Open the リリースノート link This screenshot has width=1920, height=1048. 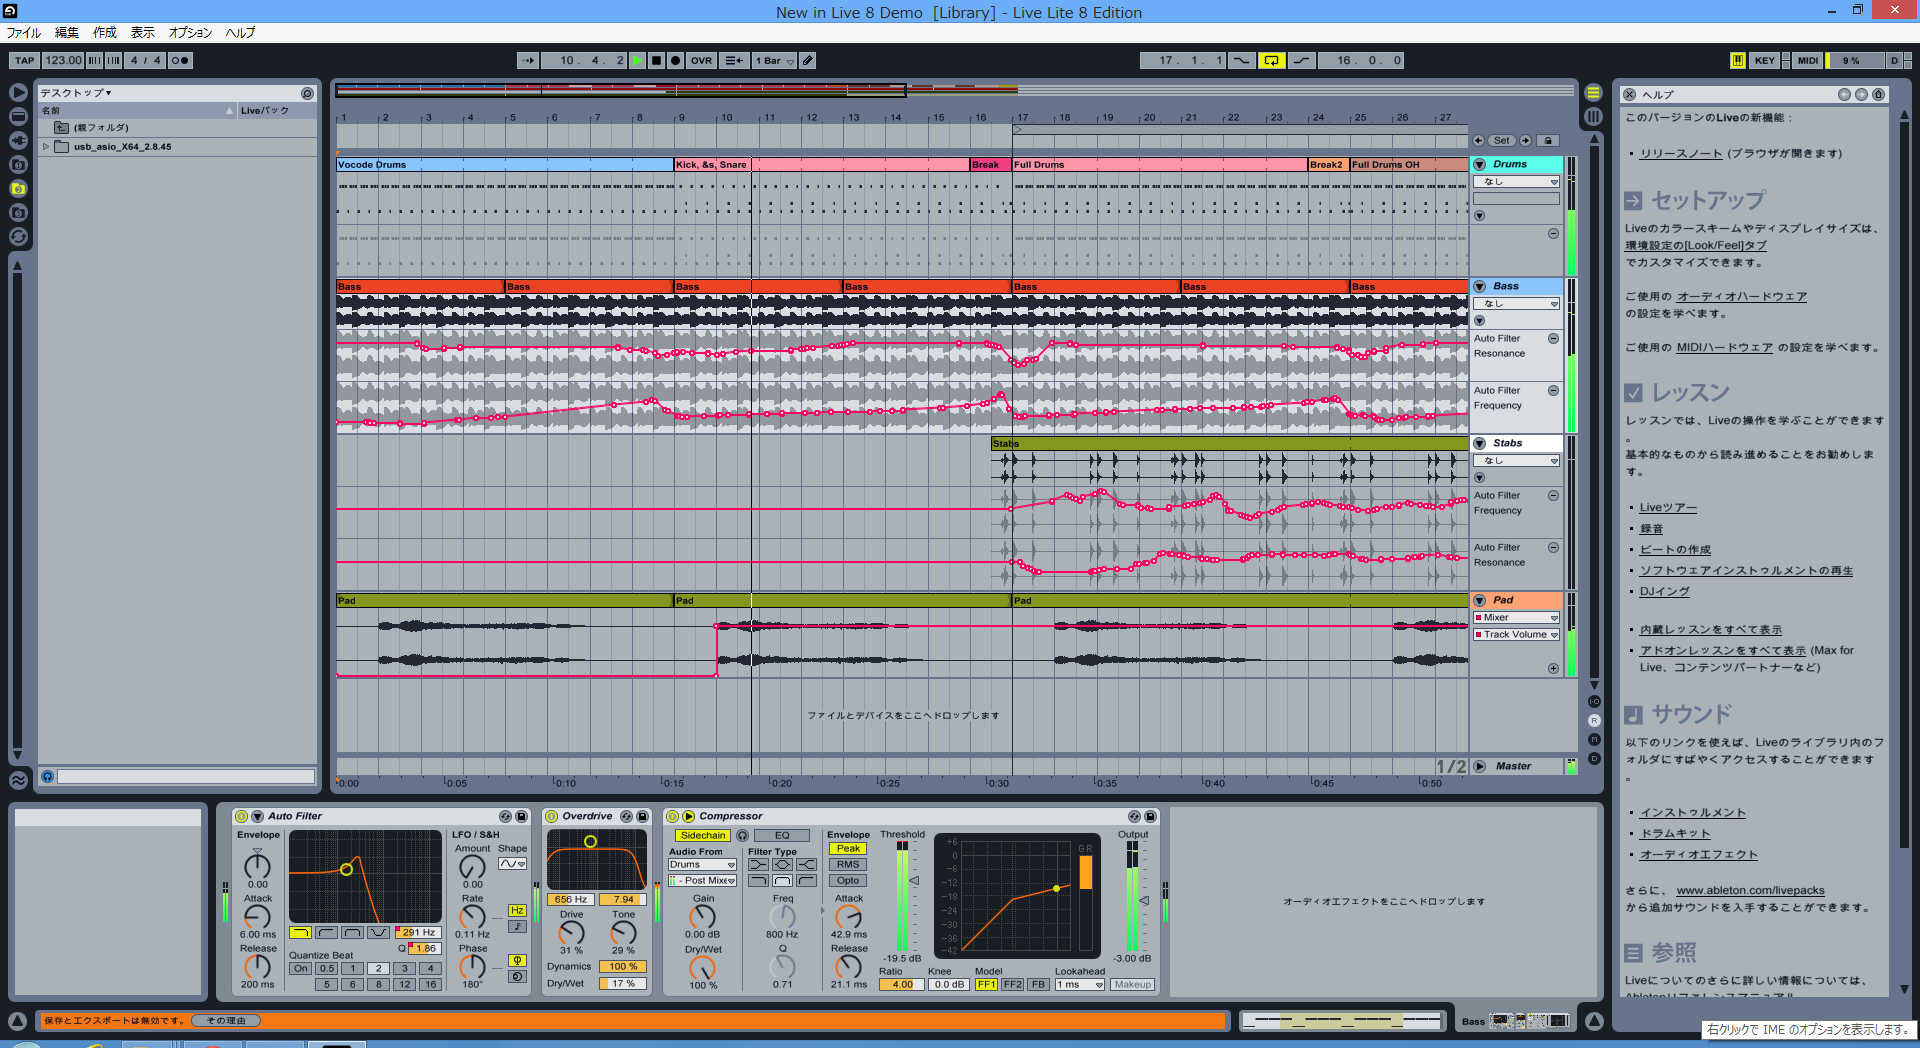tap(1681, 154)
